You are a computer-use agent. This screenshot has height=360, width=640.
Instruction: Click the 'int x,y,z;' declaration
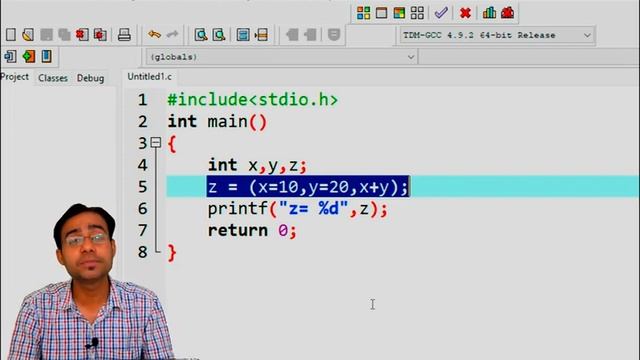click(x=257, y=165)
